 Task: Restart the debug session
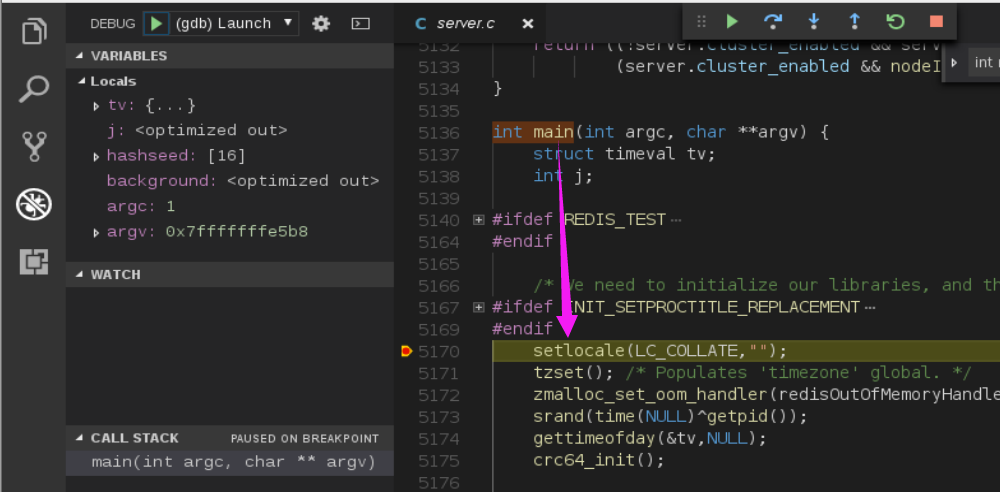(x=895, y=21)
